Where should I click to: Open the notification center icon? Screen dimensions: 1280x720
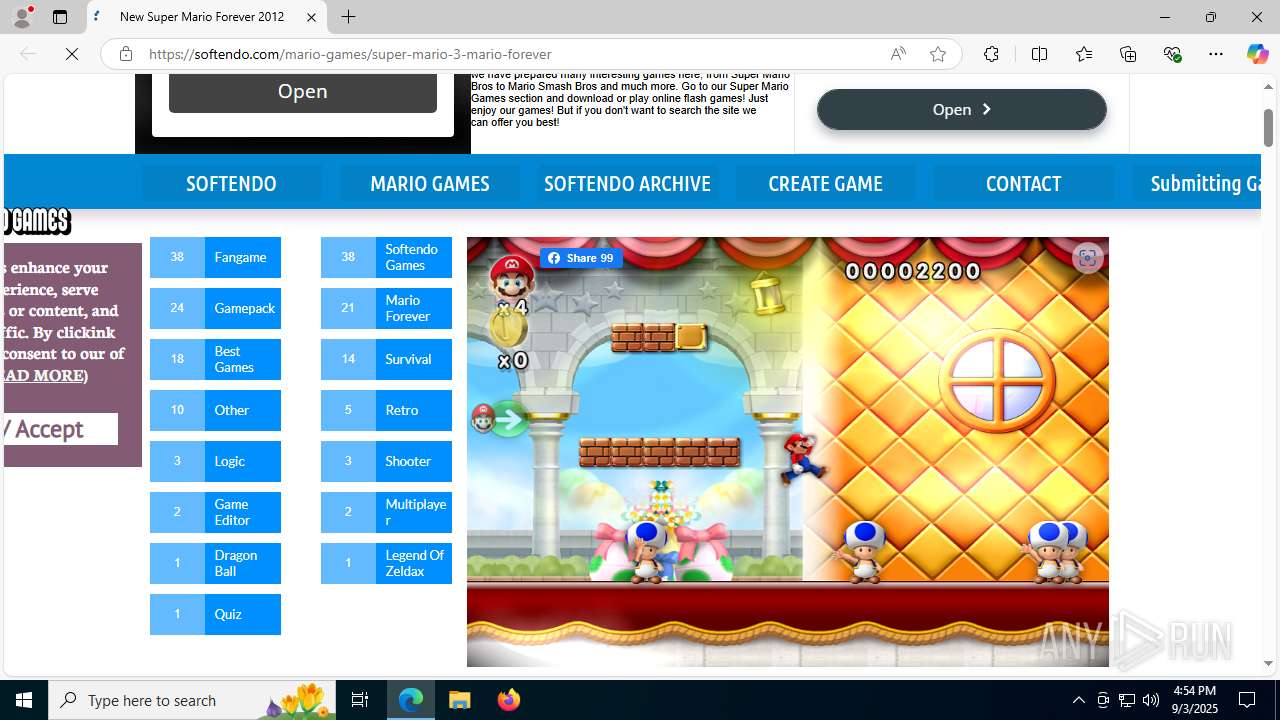coord(1247,700)
